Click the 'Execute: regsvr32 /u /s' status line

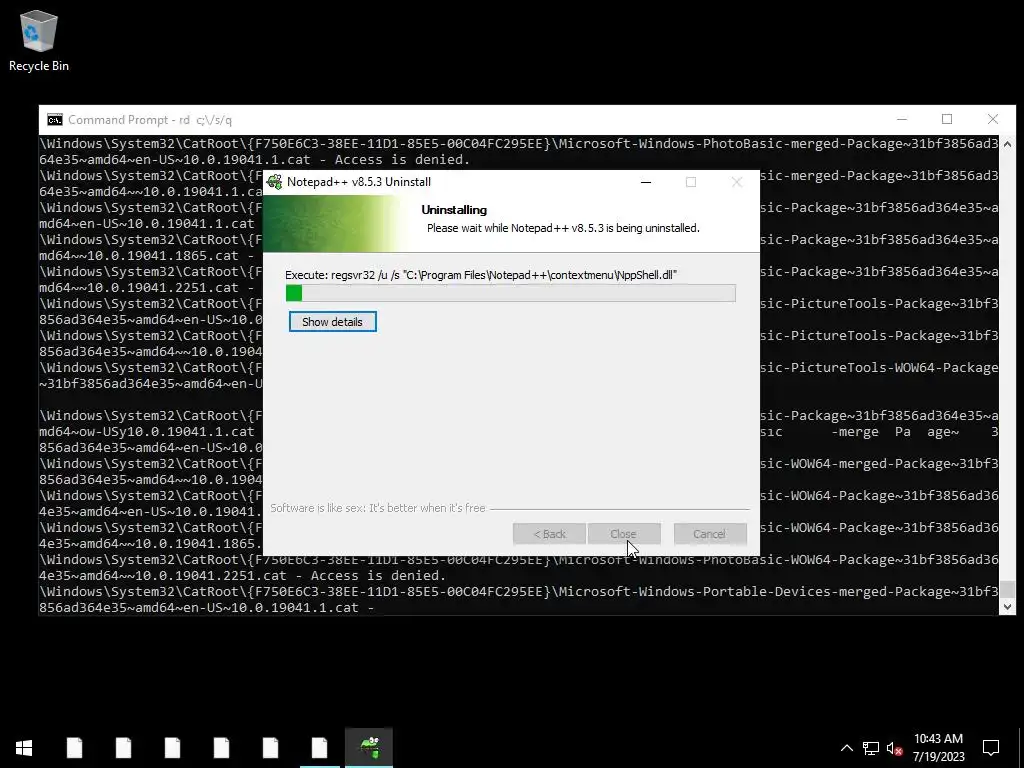(x=481, y=275)
